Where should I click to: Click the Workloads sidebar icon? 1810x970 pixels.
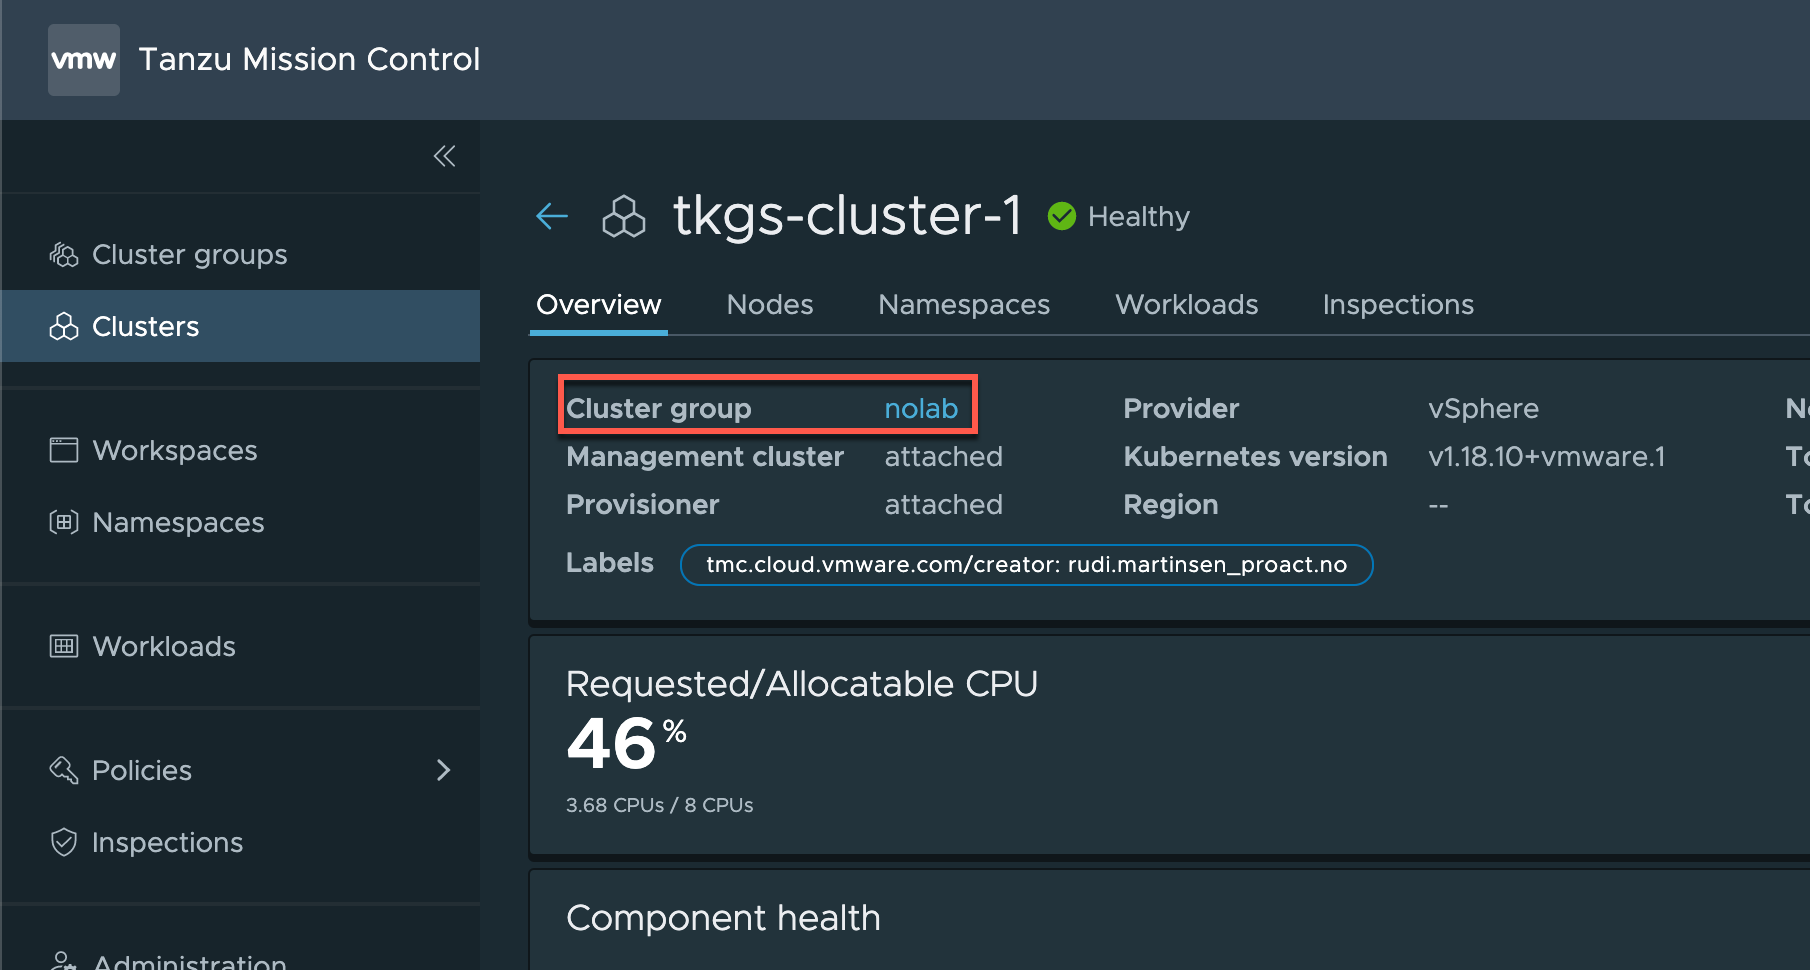[x=64, y=646]
